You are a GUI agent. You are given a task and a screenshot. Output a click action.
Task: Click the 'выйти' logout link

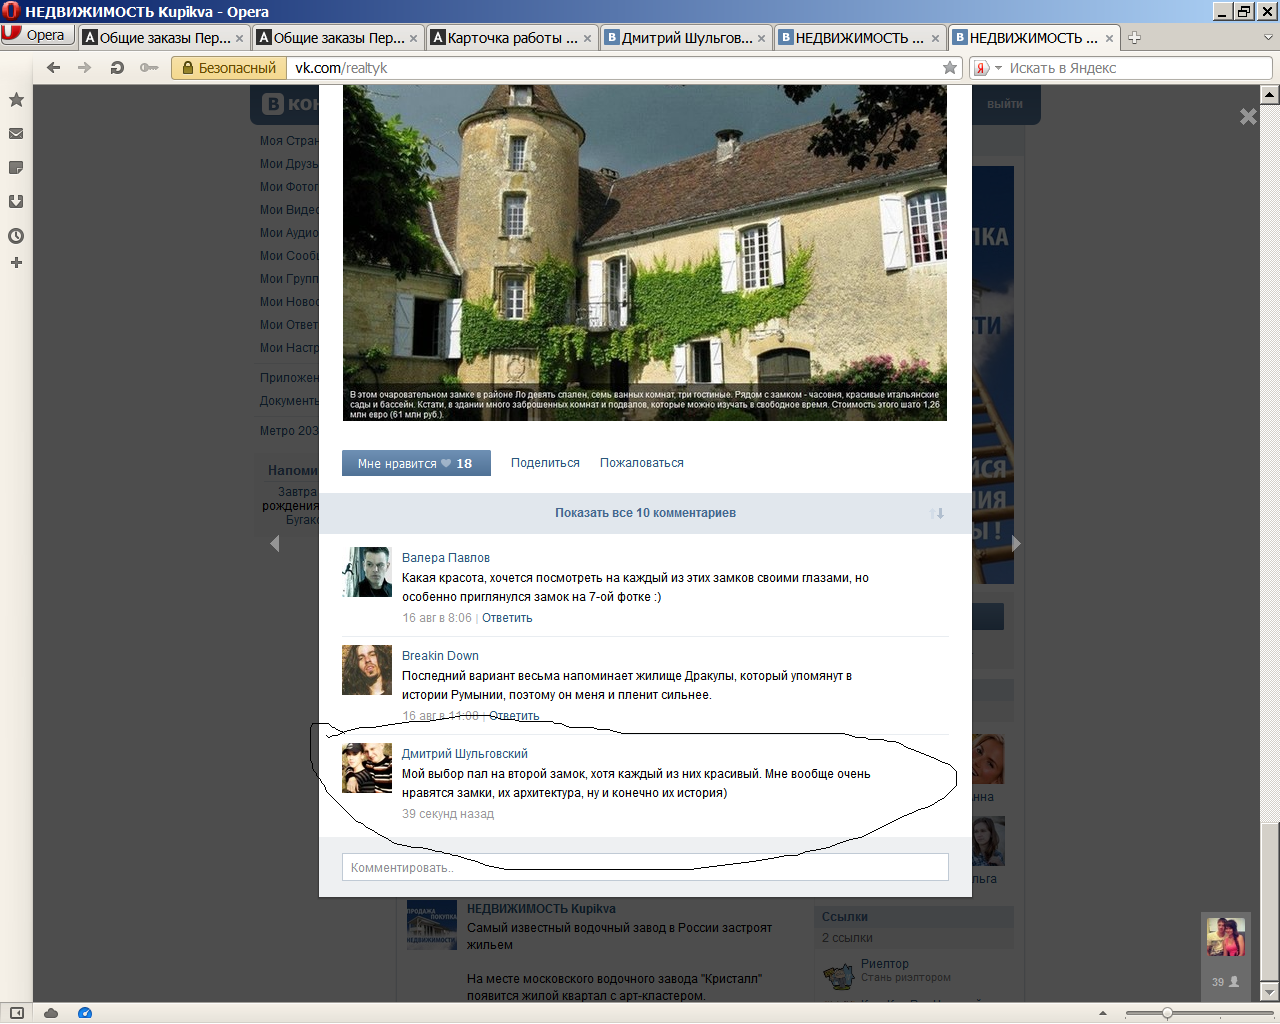1005,104
